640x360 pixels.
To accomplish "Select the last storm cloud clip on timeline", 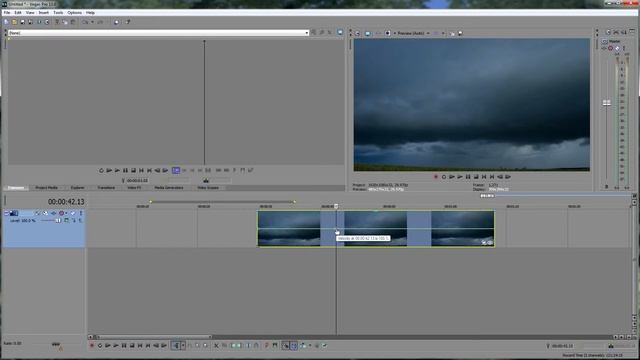I will 462,229.
